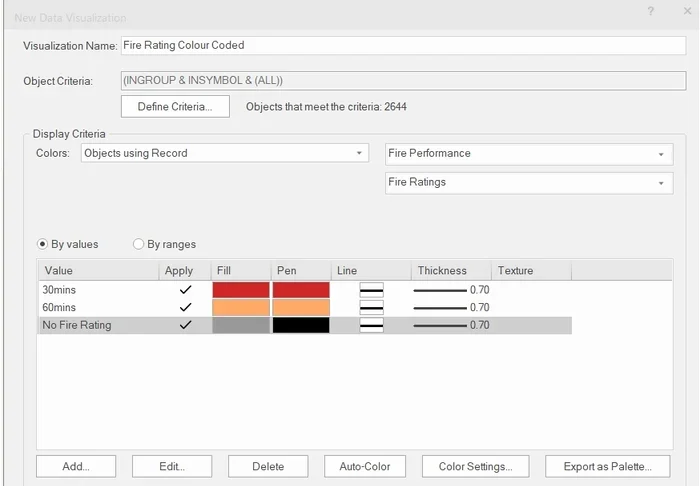Select the By values radio button

(43, 244)
